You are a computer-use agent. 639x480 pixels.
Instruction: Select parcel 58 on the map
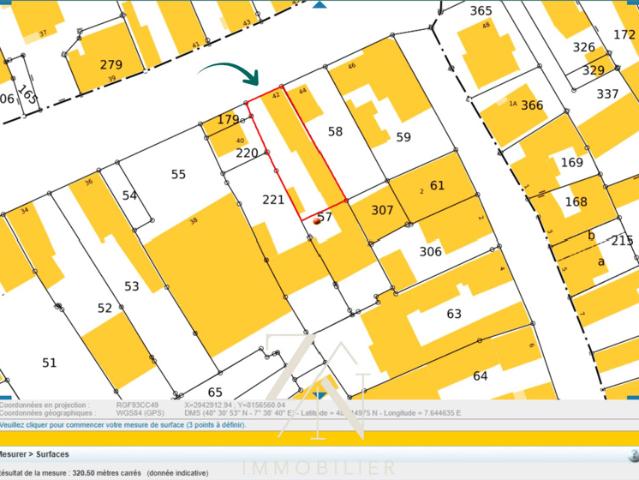point(335,132)
